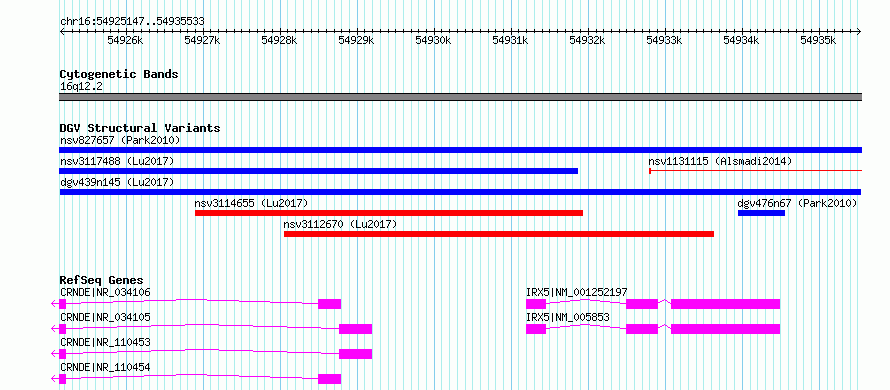890x390 pixels.
Task: Open the dgv439n145 (Lu2017) variant label
Action: [x=117, y=182]
